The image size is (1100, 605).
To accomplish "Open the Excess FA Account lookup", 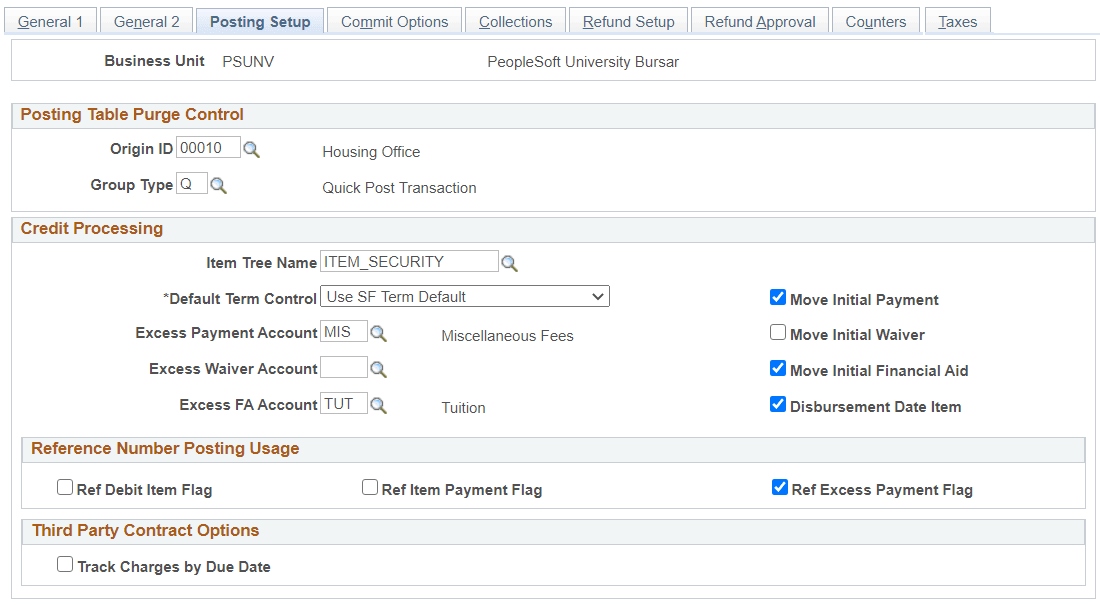I will (x=379, y=403).
